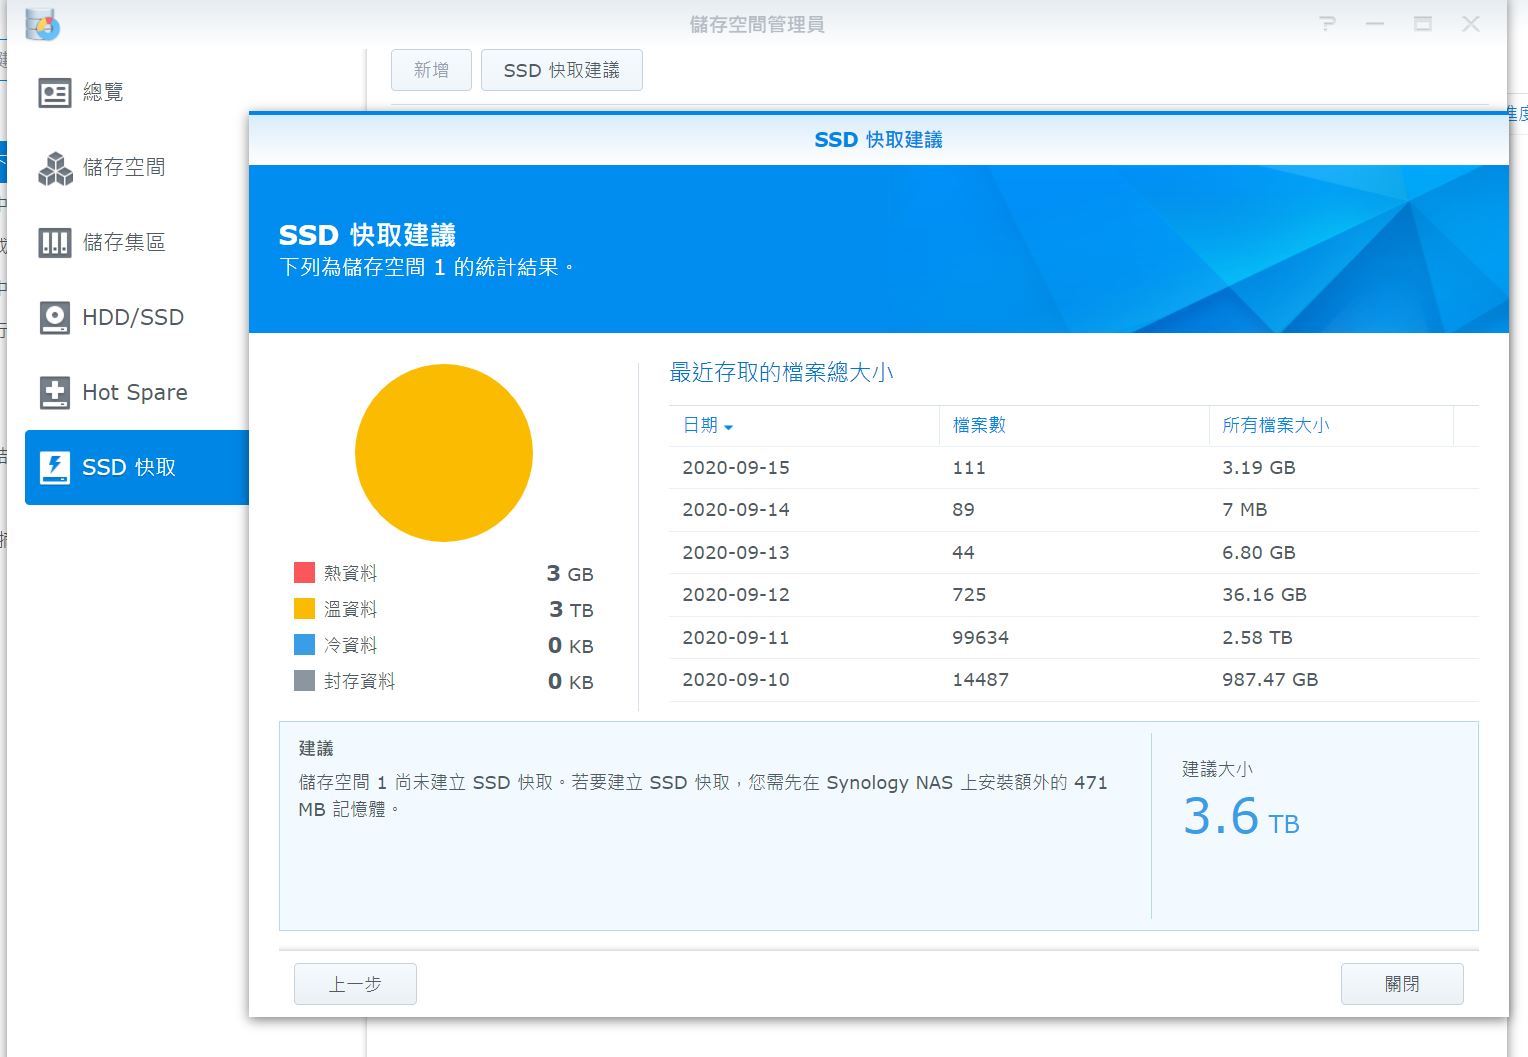
Task: Go to 儲存集區 section
Action: tap(137, 243)
